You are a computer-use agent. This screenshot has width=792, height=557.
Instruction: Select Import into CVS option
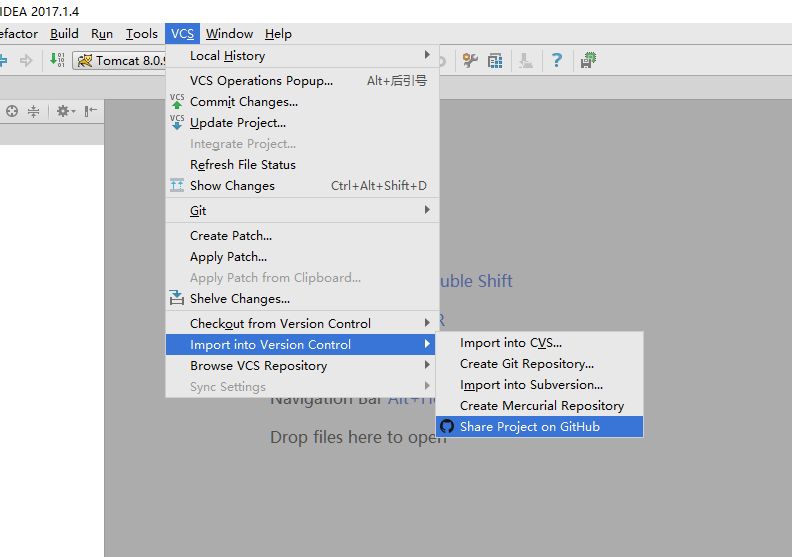click(x=539, y=343)
